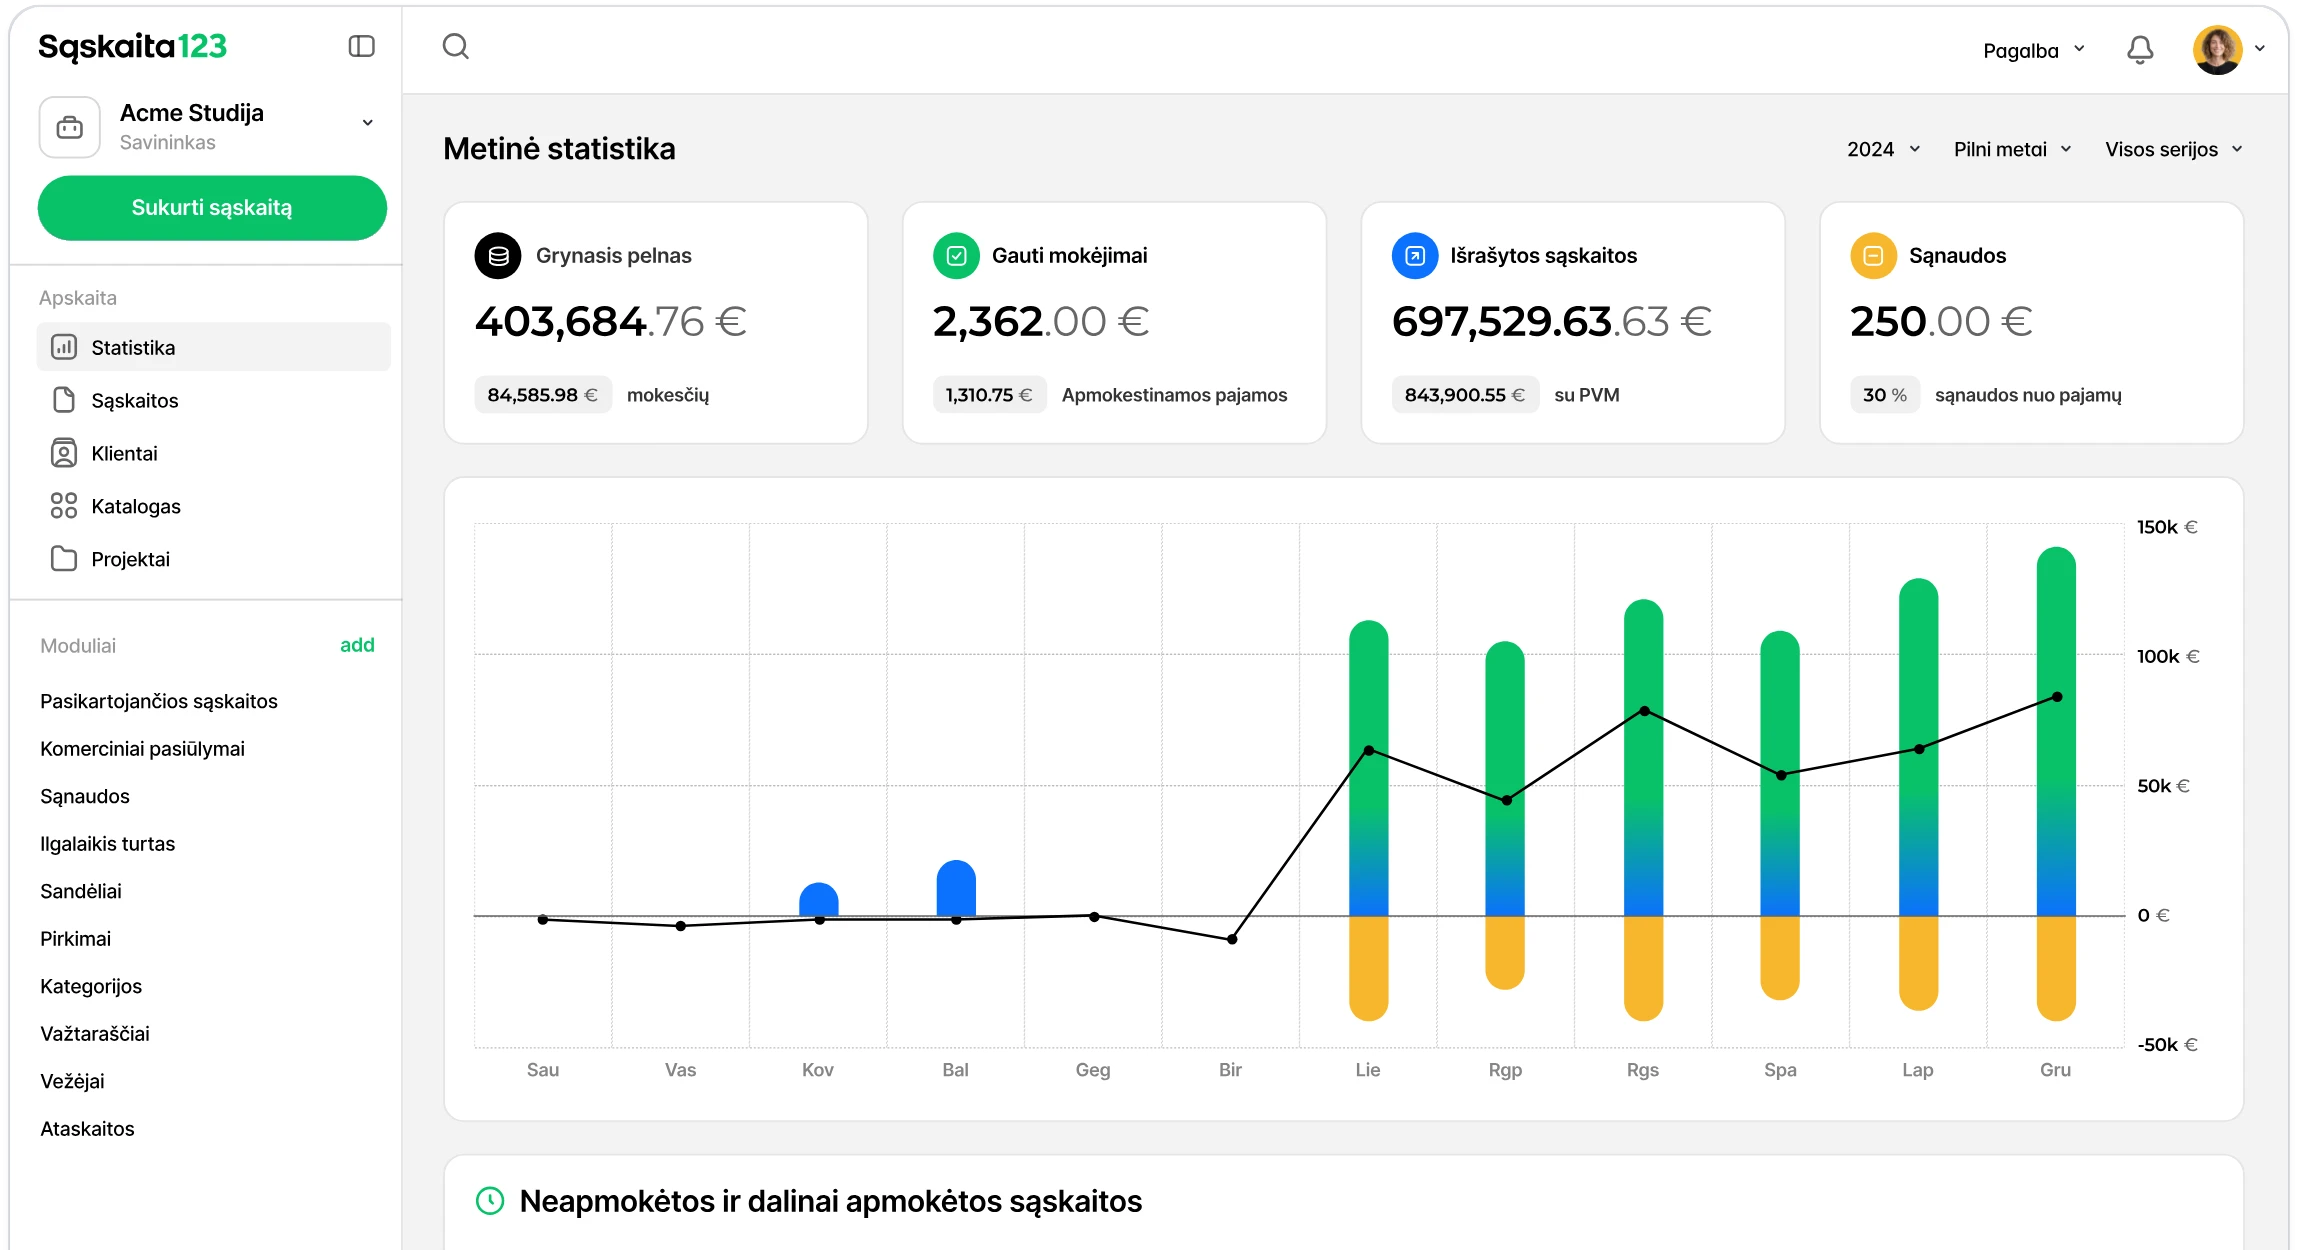Click the green Gru bar in chart
2298x1250 pixels.
pos(2056,731)
